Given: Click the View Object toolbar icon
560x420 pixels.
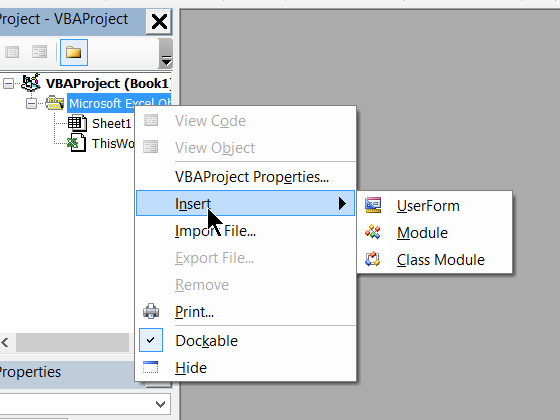Looking at the screenshot, I should (x=39, y=52).
